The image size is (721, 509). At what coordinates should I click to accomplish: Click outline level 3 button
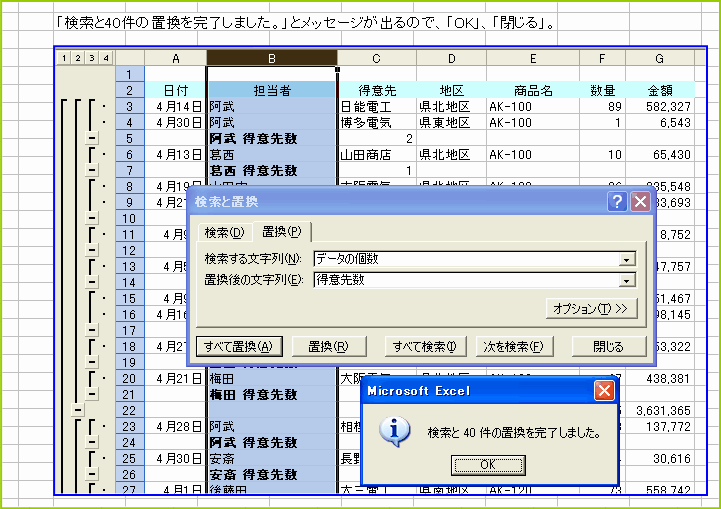92,58
